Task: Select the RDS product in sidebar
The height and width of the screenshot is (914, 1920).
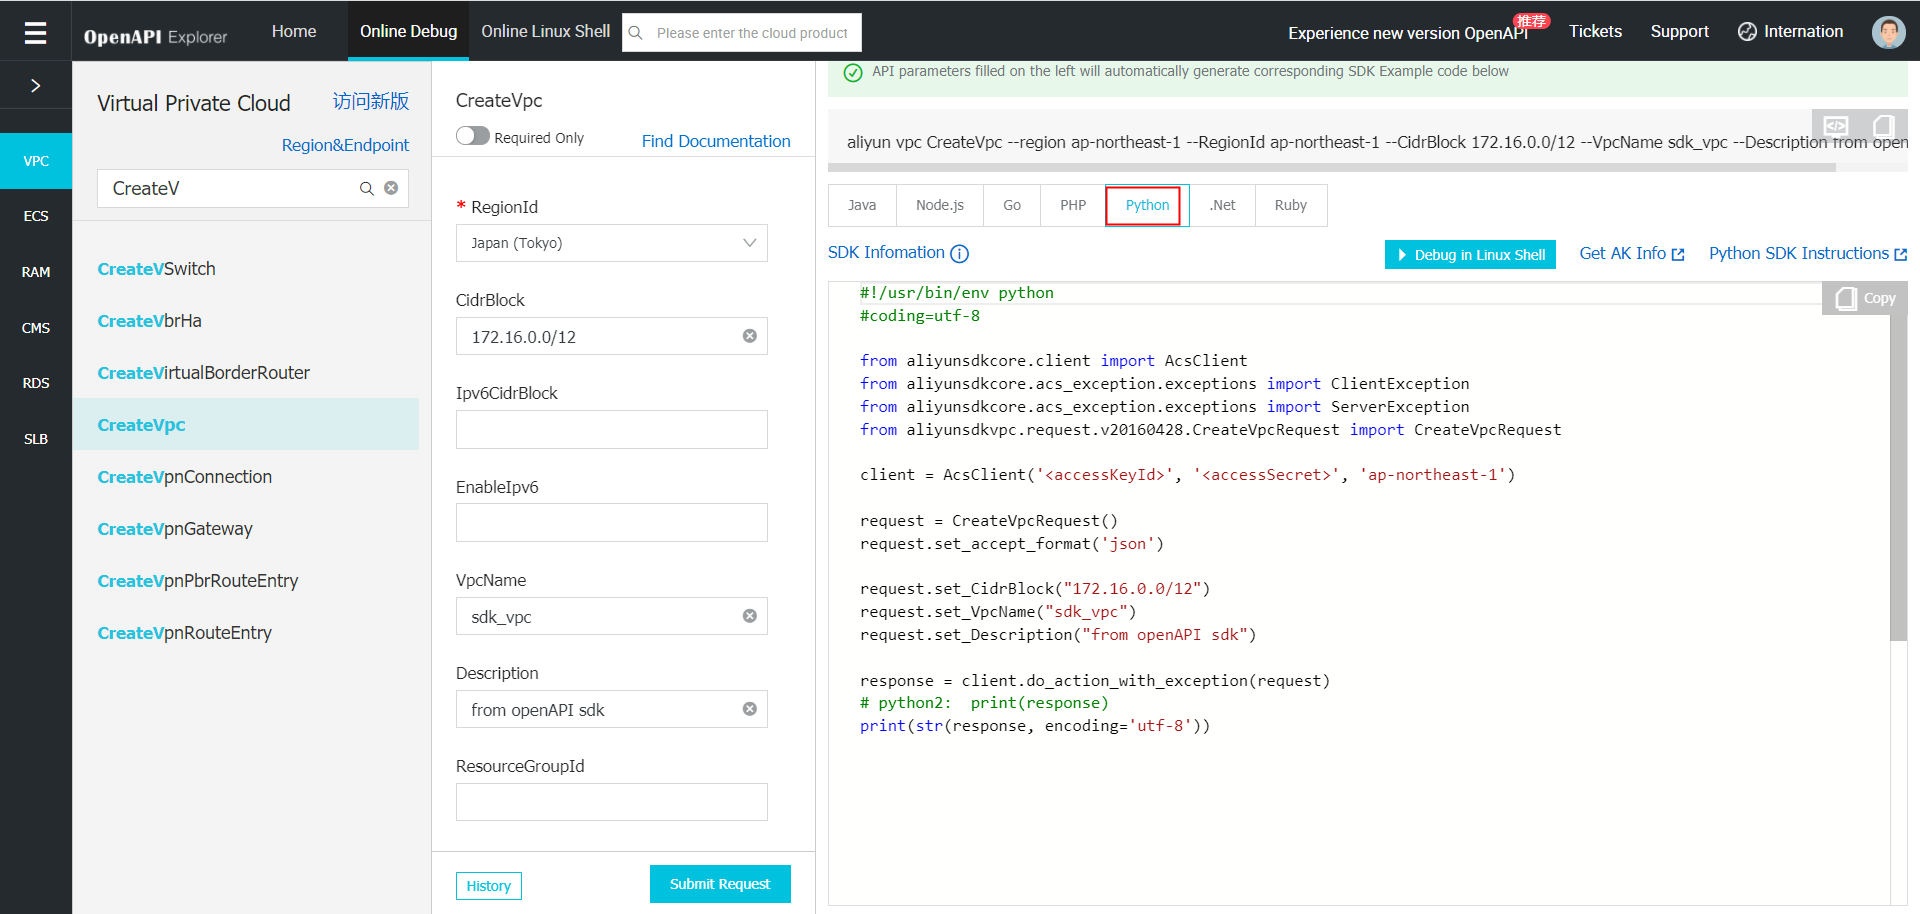Action: [36, 383]
